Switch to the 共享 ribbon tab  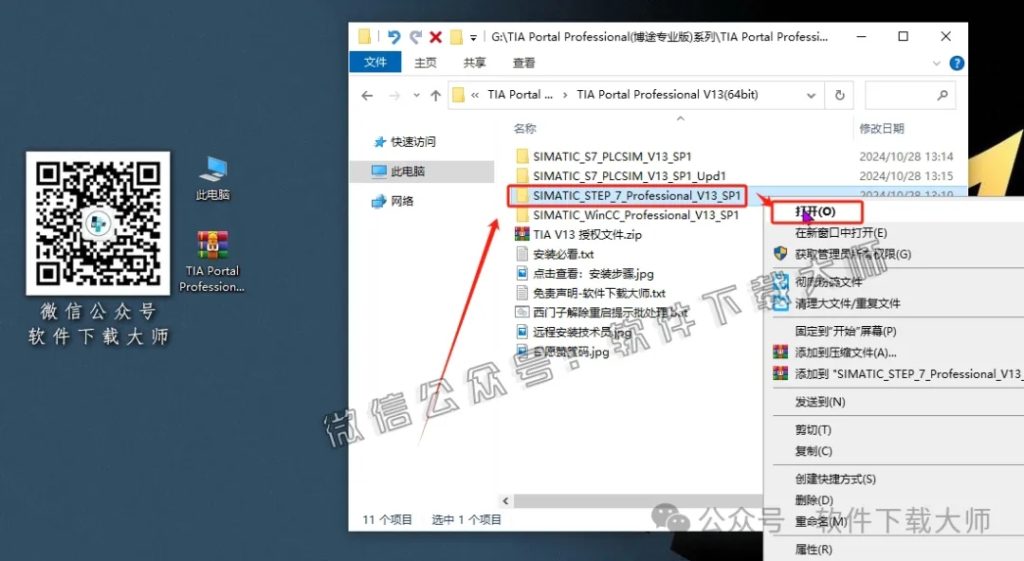475,63
